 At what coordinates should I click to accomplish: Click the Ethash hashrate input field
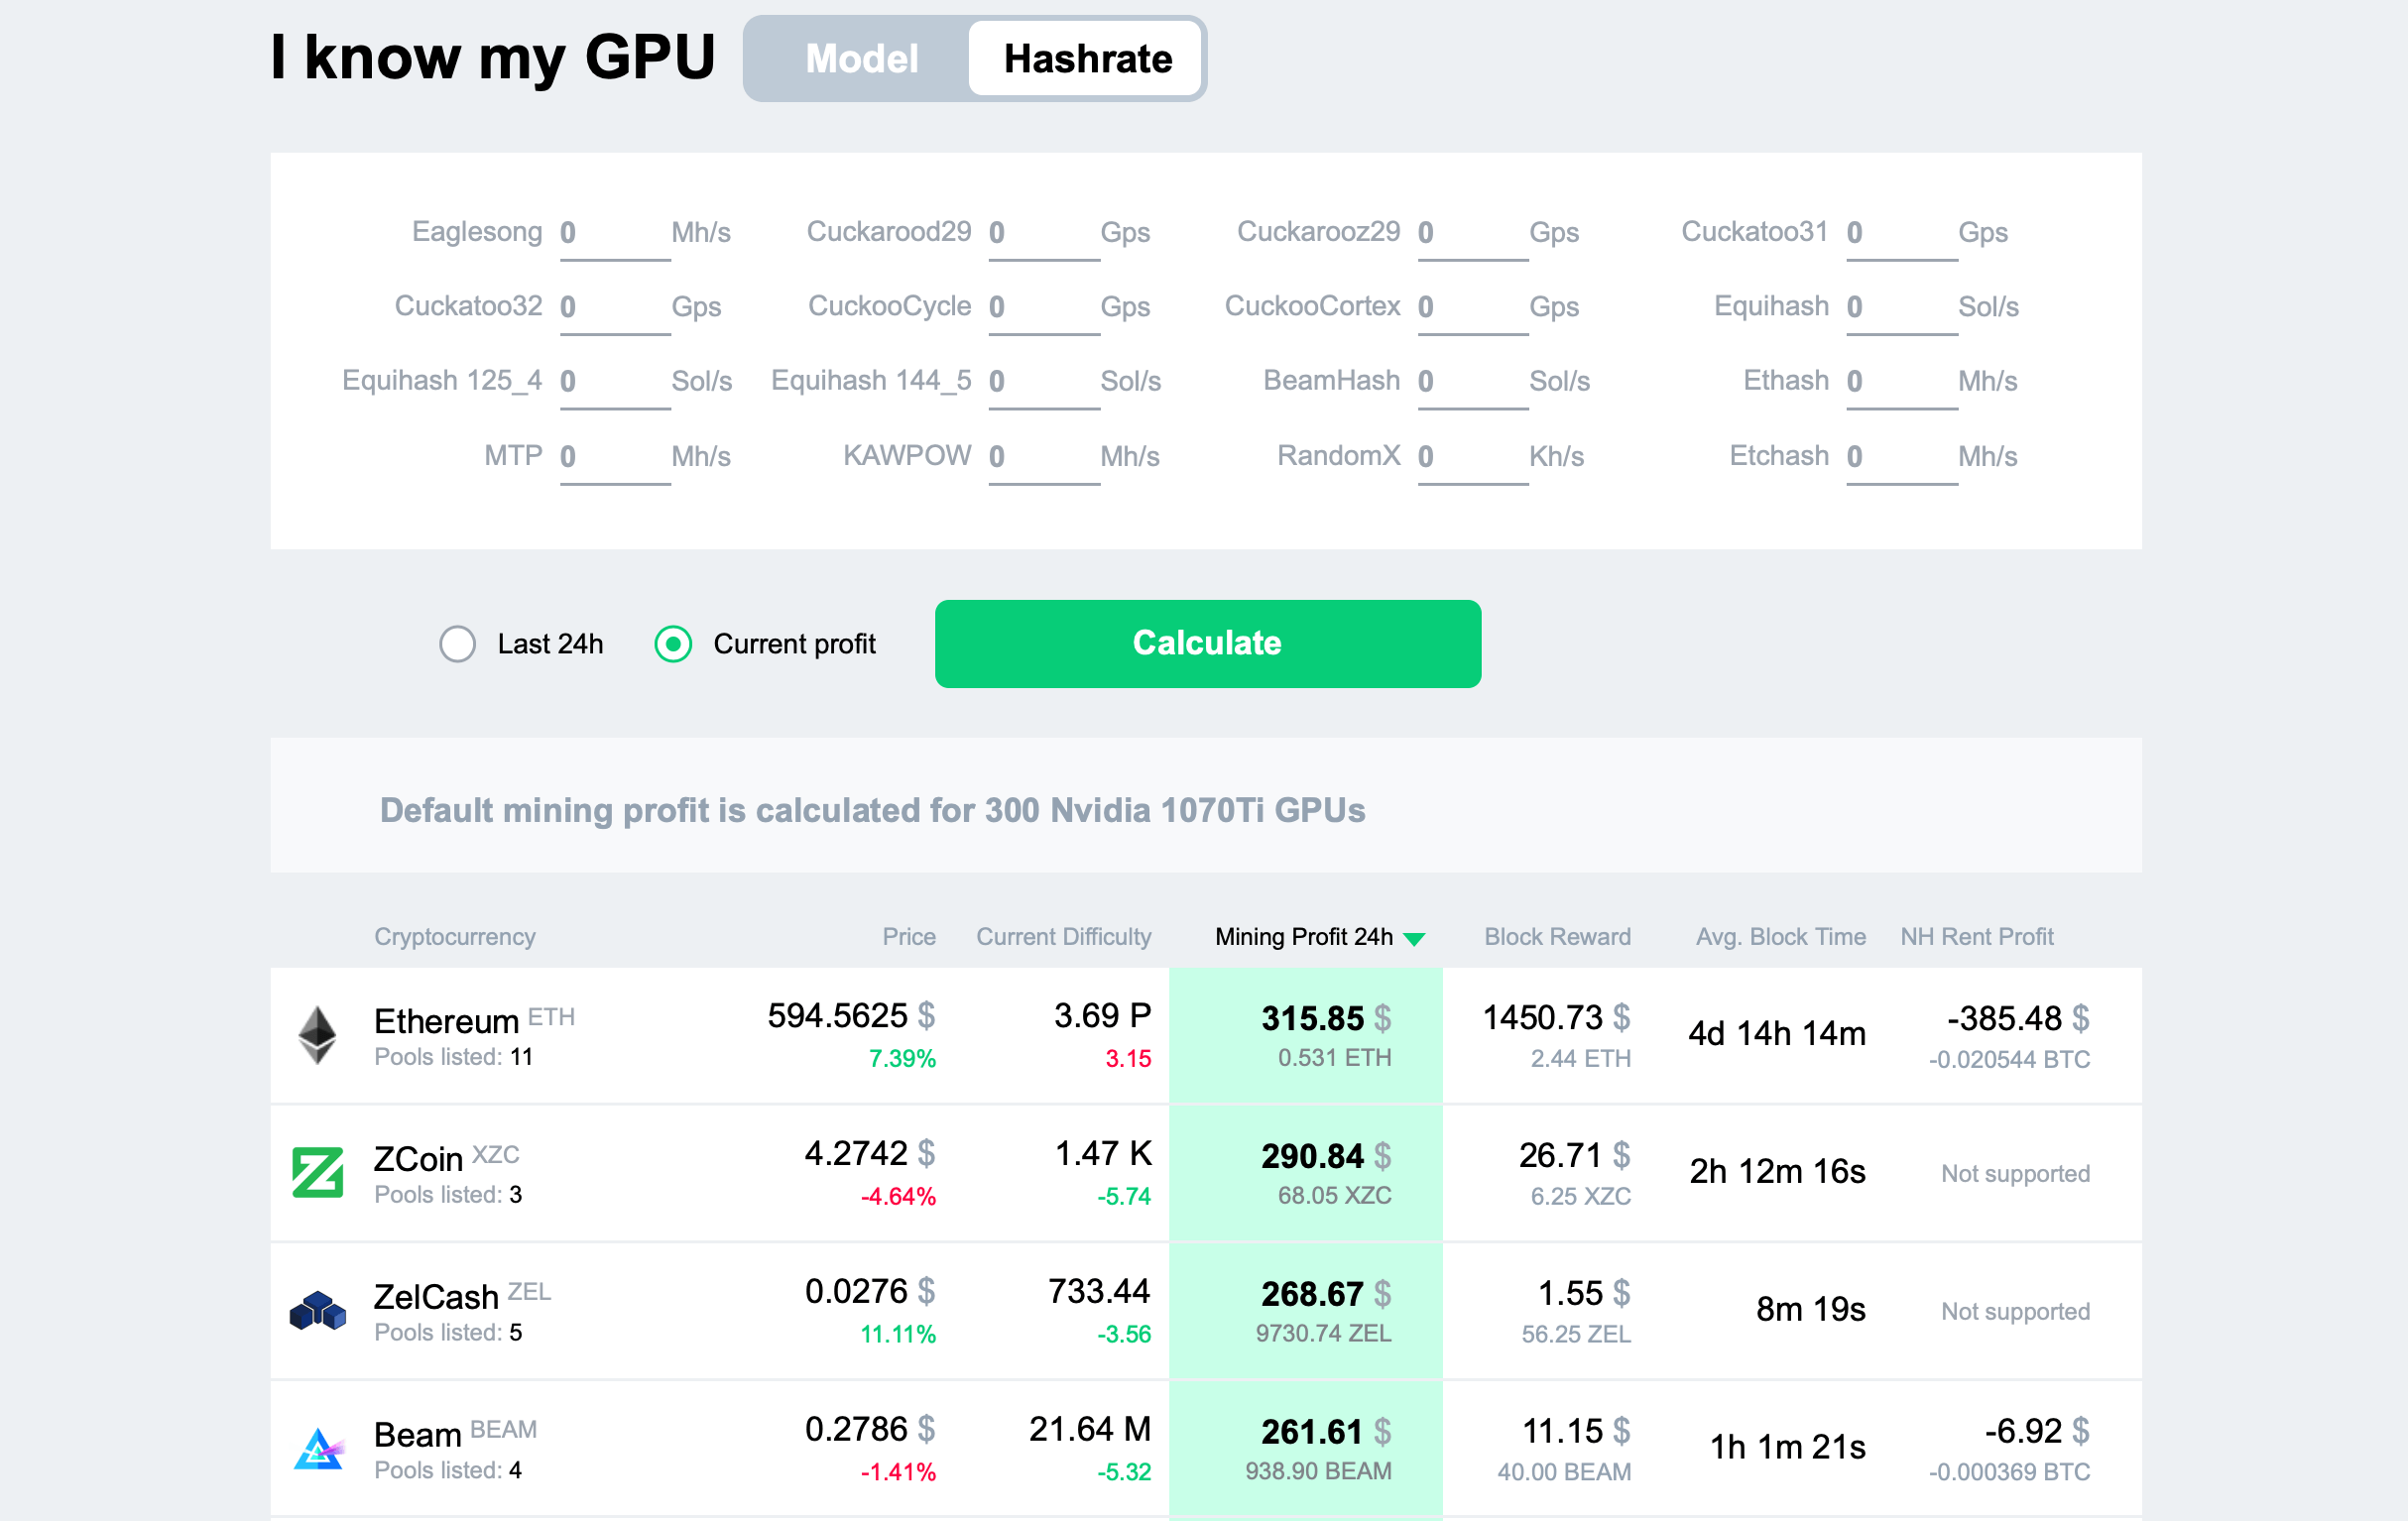[1885, 381]
